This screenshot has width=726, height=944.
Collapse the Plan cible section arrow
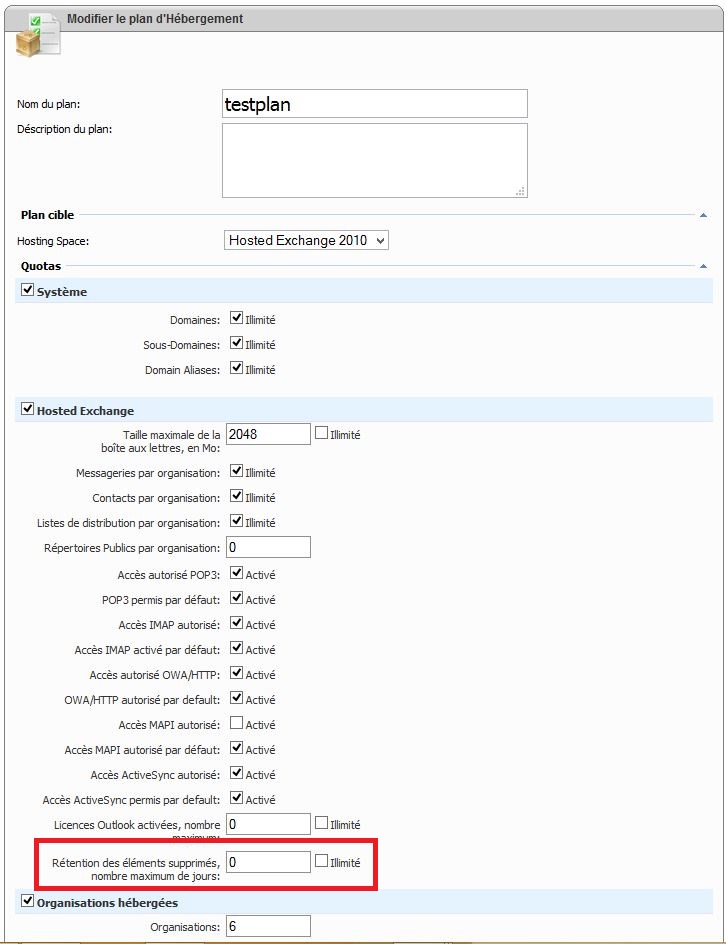point(704,215)
